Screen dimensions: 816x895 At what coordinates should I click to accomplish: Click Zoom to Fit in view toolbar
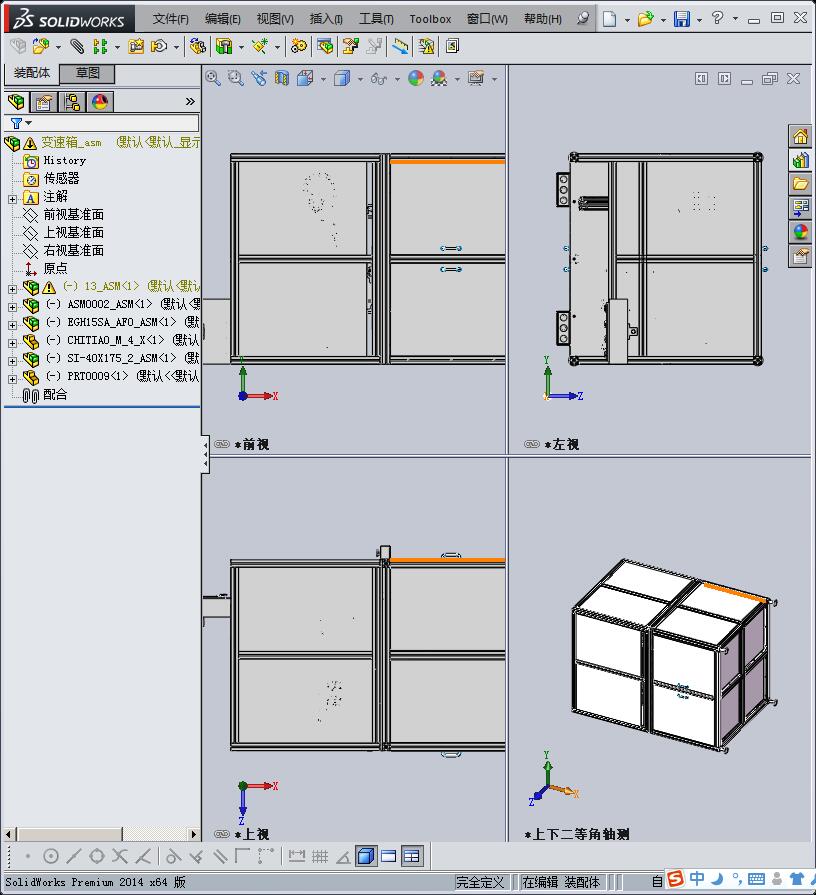[x=213, y=78]
